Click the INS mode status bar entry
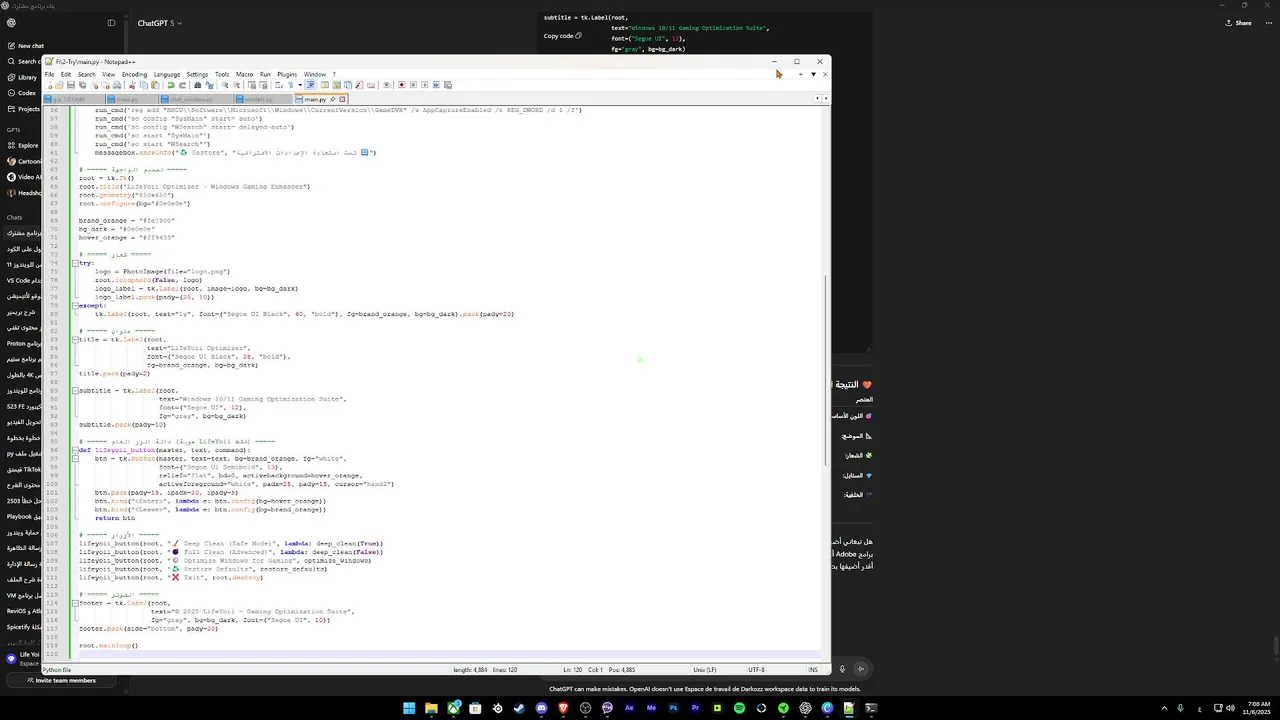This screenshot has height=720, width=1280. coord(814,669)
